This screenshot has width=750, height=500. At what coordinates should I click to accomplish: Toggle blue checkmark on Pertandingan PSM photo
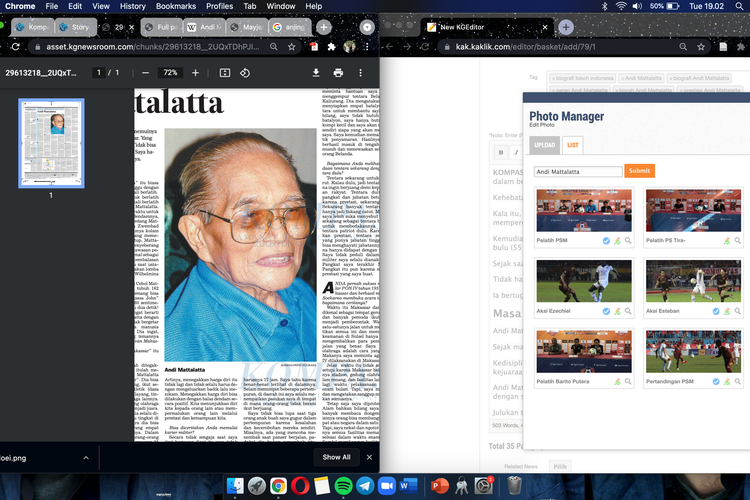[717, 381]
